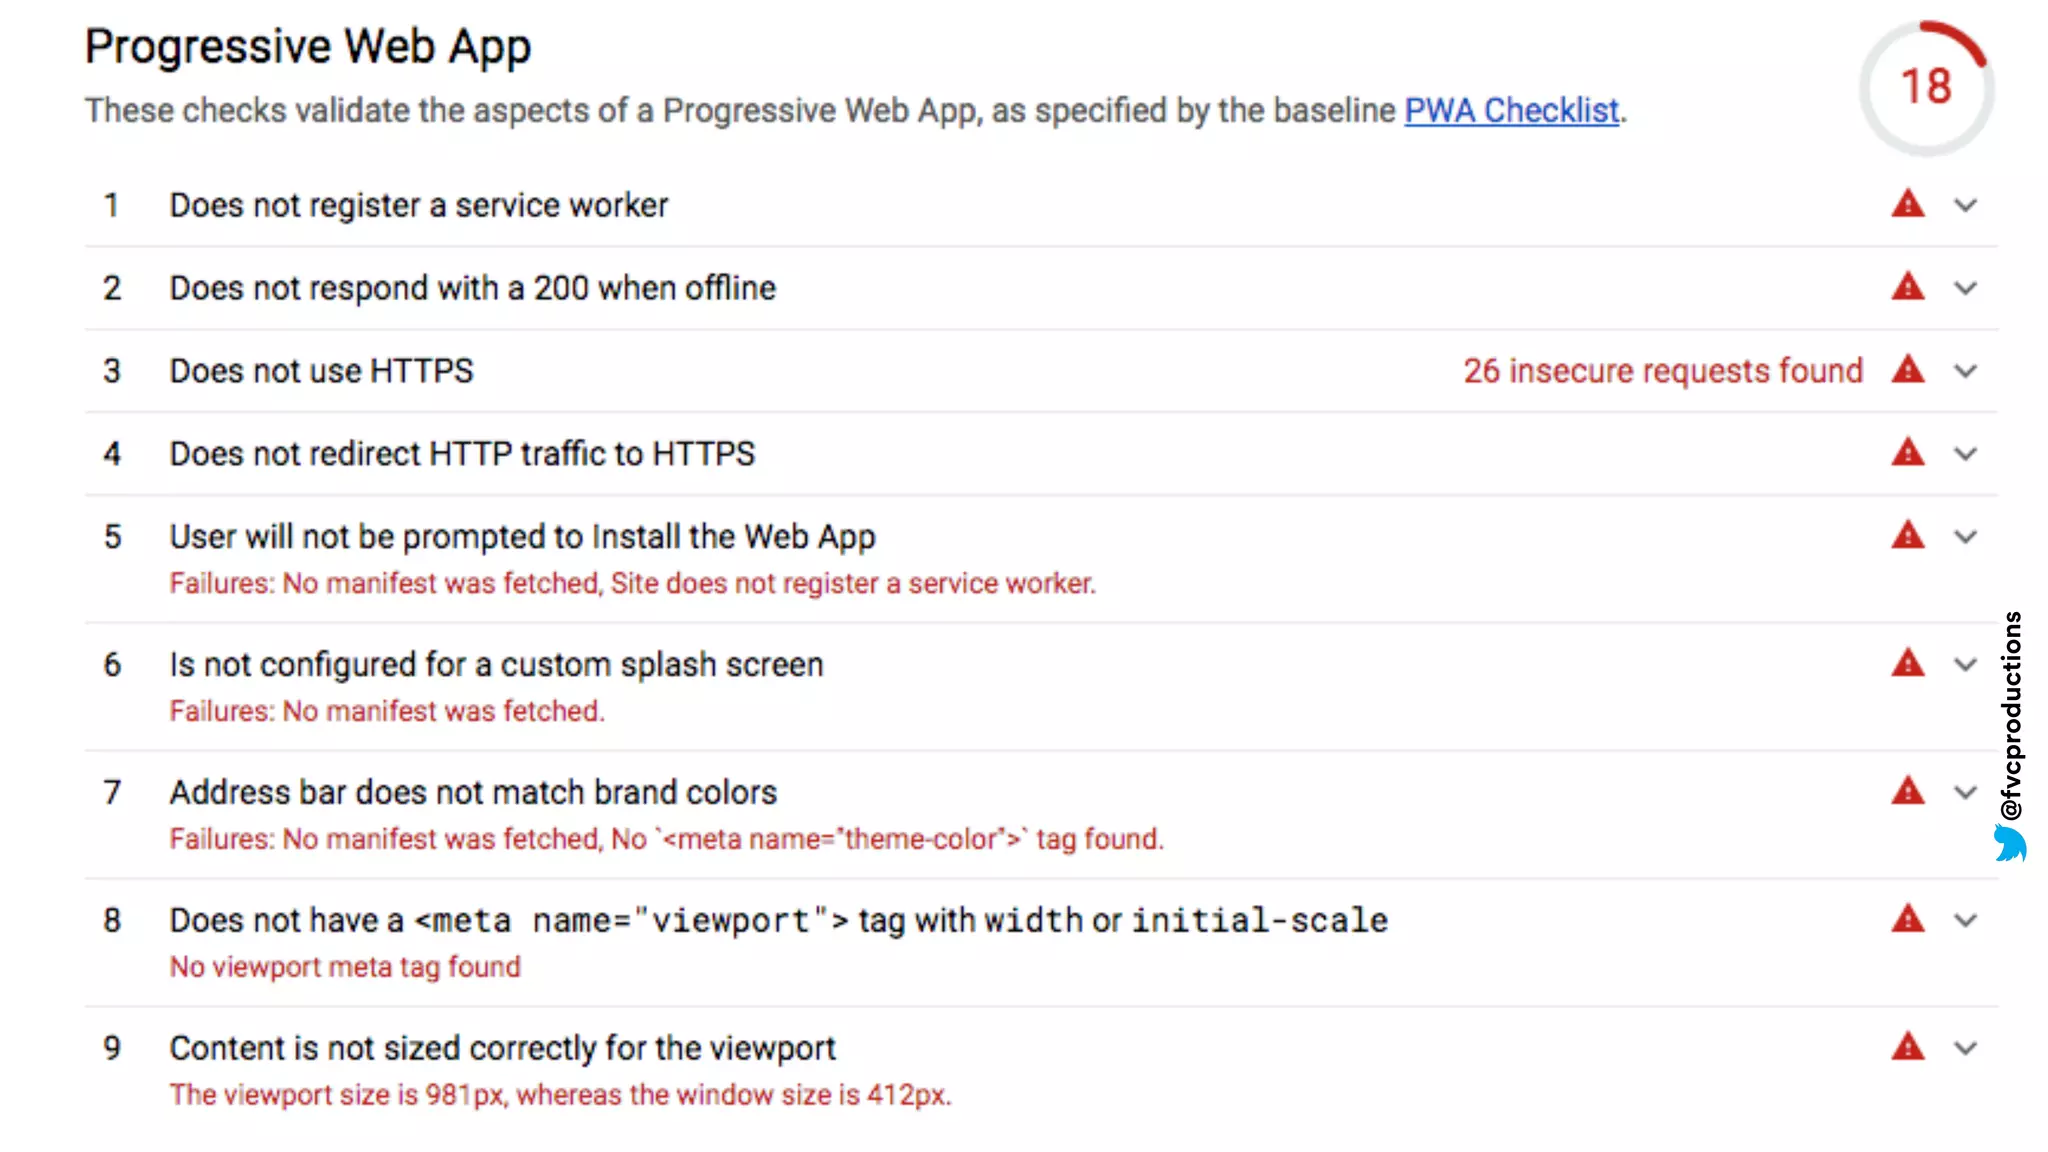Click the blue bird logo icon
This screenshot has height=1152, width=2048.
(2010, 843)
